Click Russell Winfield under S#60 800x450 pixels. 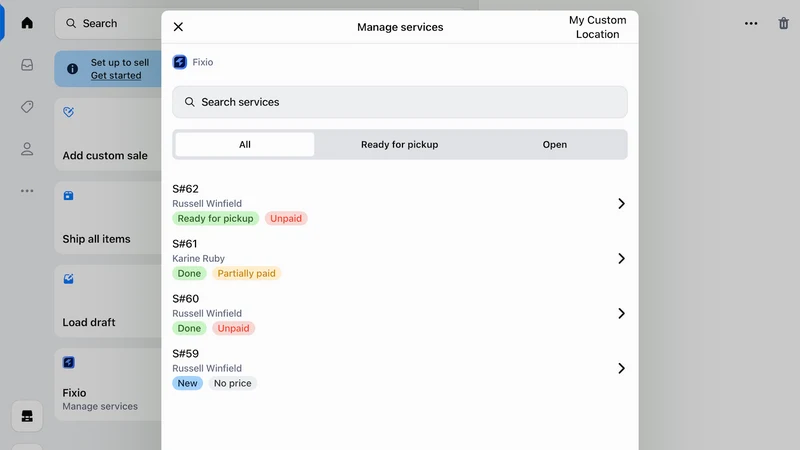[x=207, y=313]
